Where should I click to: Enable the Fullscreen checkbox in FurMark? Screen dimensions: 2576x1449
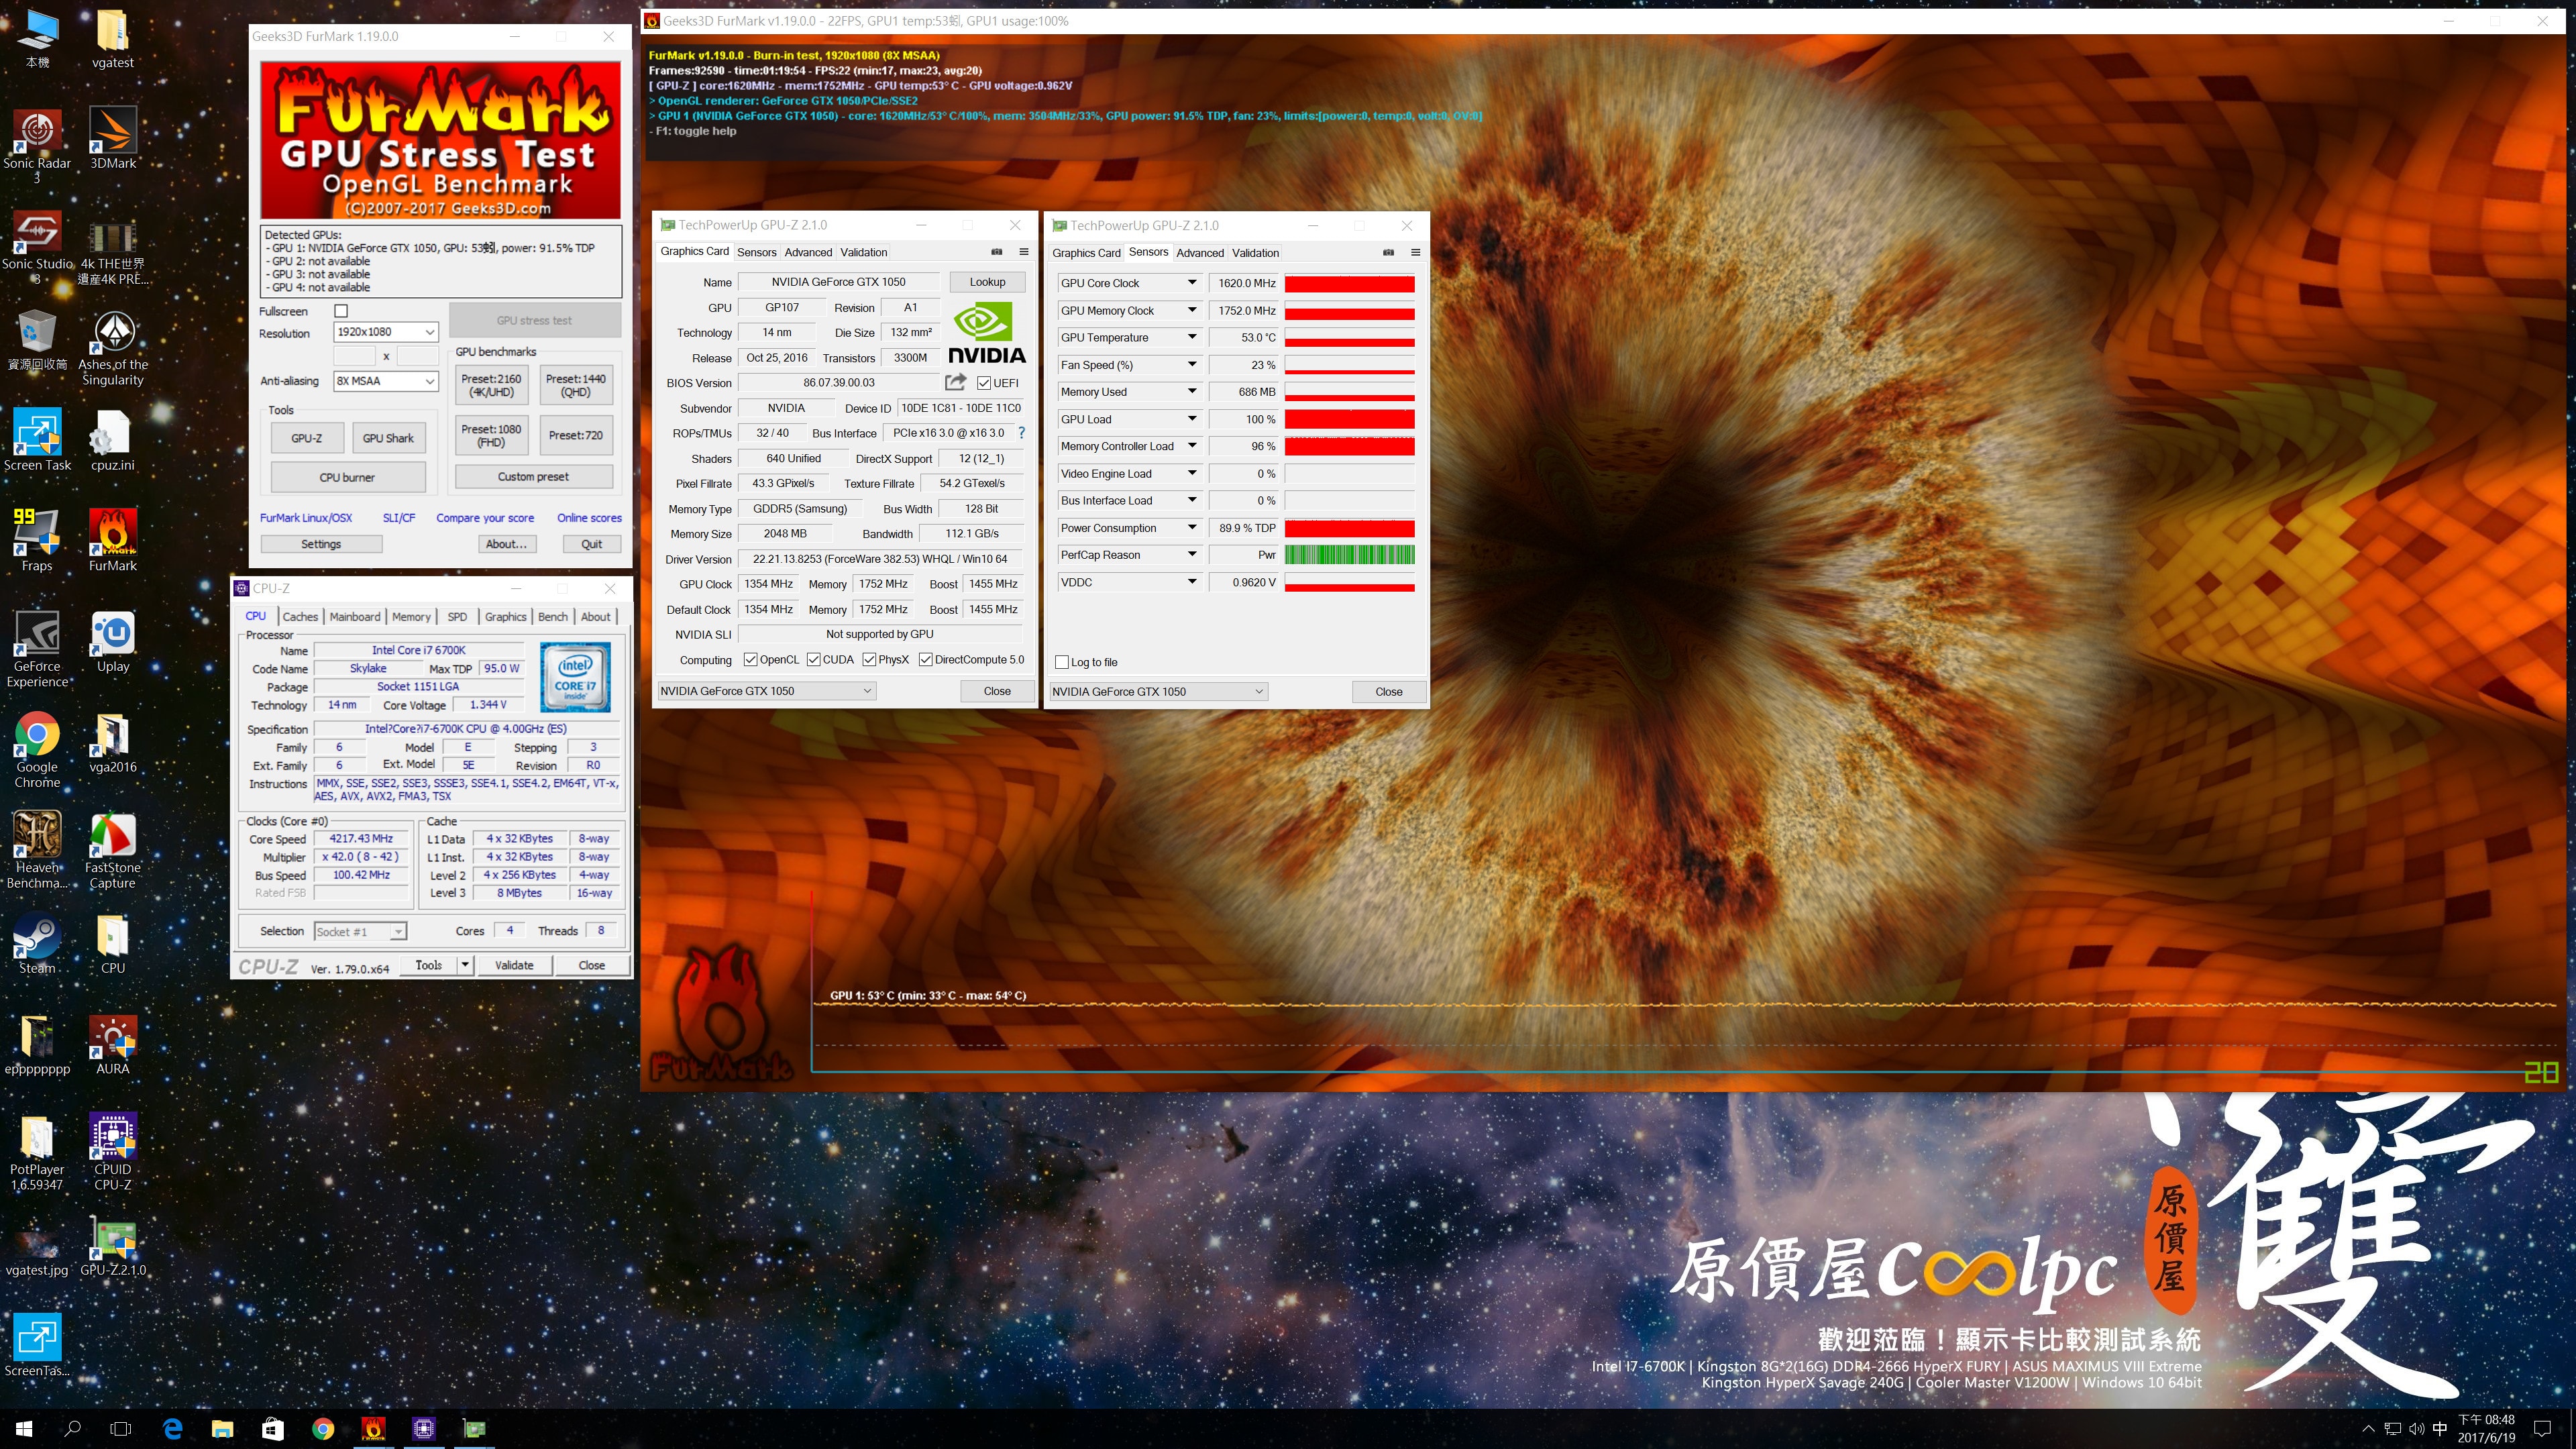[x=341, y=311]
